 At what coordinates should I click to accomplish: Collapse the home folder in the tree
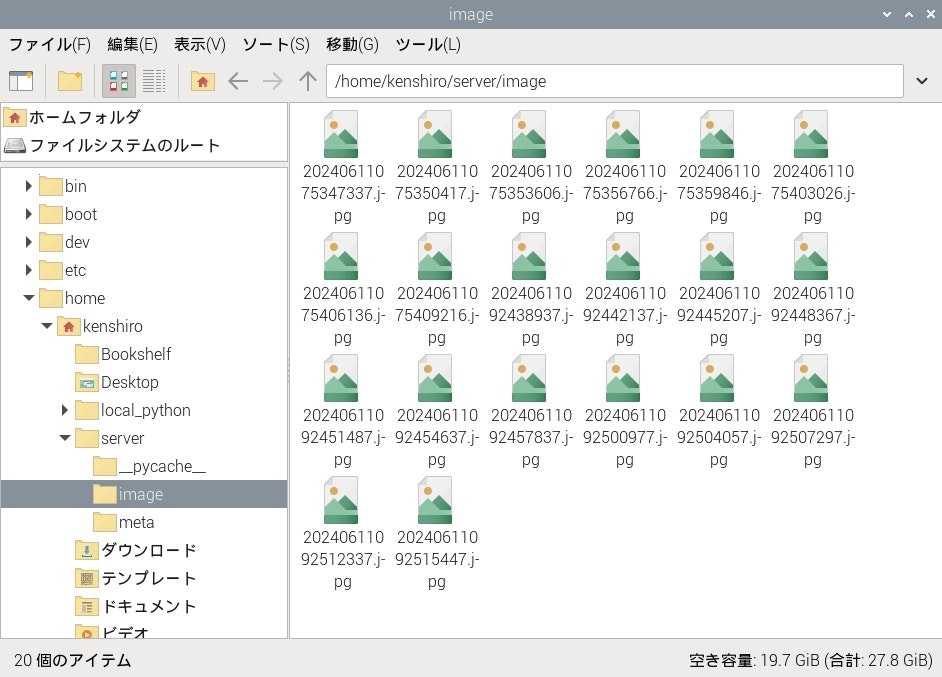(28, 298)
